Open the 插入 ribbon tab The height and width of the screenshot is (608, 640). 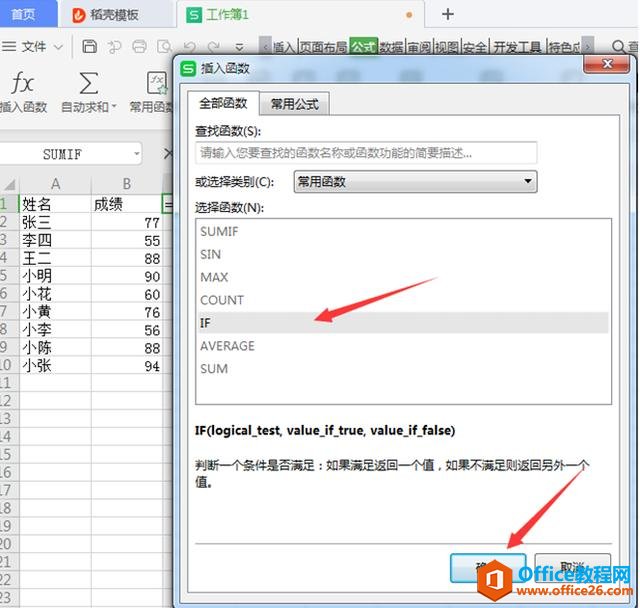(x=284, y=48)
